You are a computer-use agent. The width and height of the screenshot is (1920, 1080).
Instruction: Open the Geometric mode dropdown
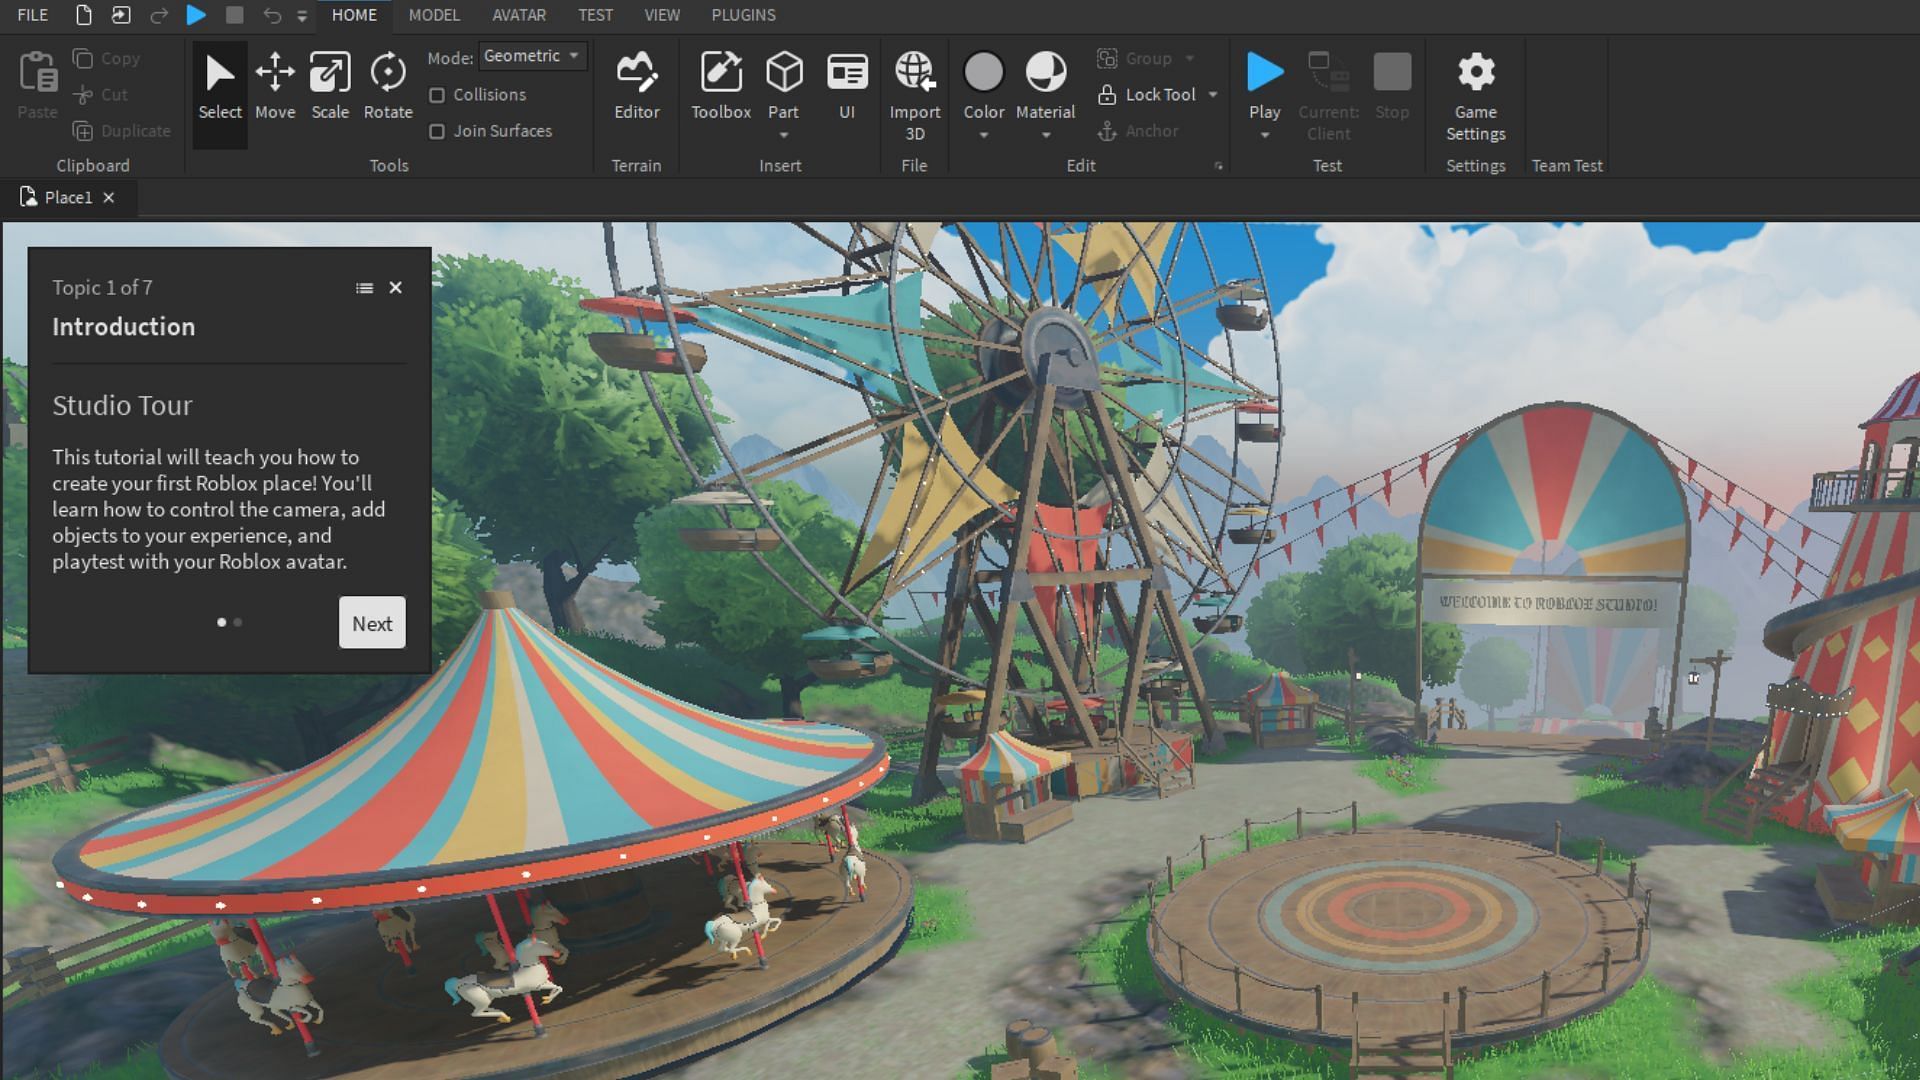(x=532, y=56)
